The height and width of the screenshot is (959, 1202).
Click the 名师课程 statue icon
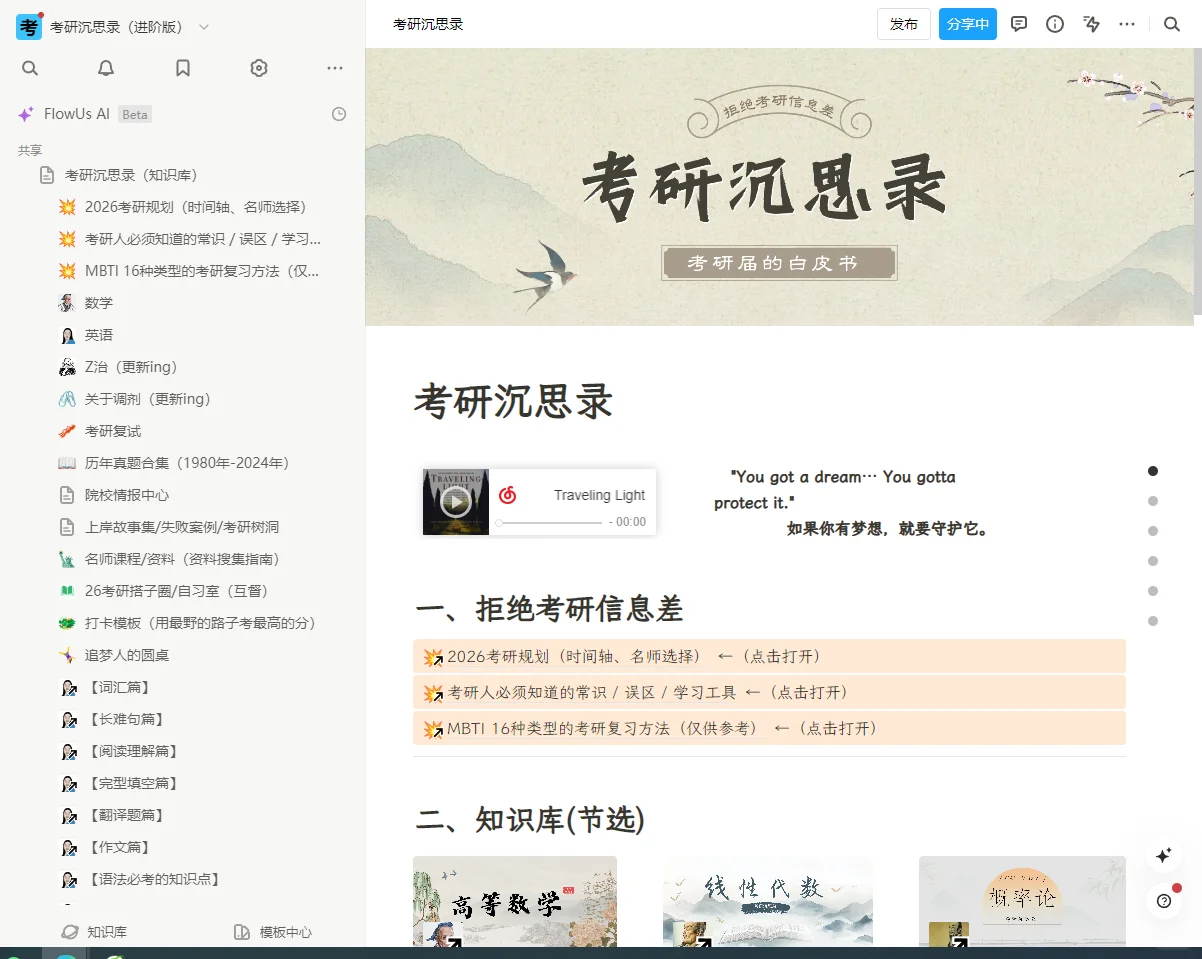(x=67, y=559)
